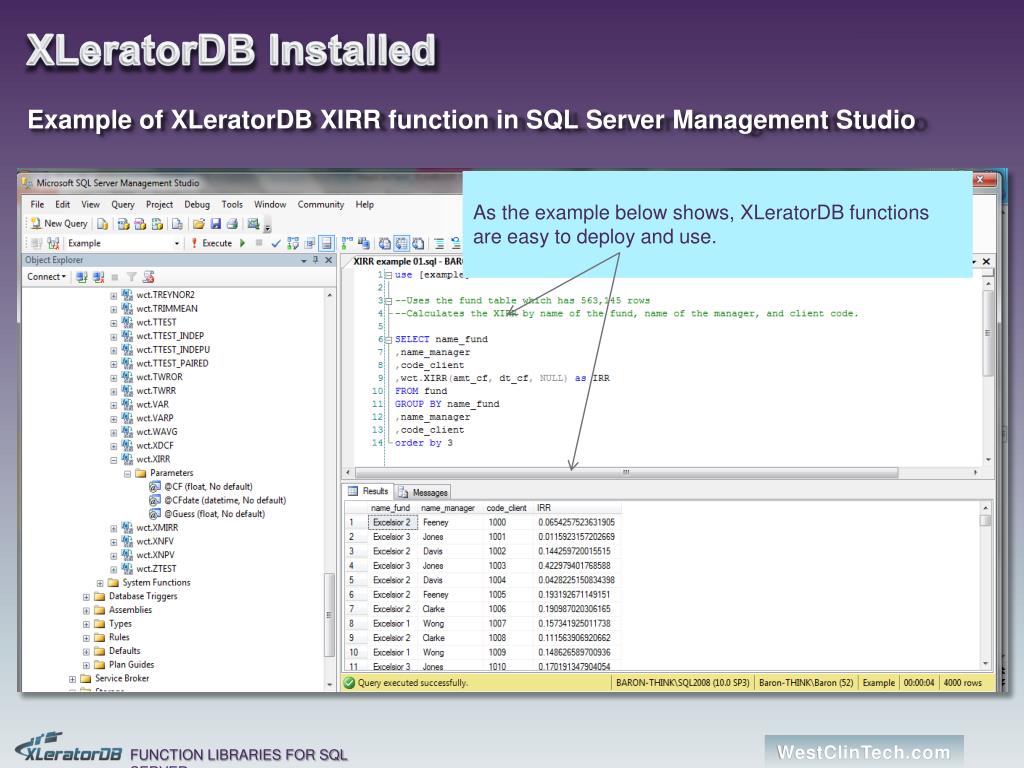
Task: Click the Analysis Services XMLA Query icon
Action: 157,224
